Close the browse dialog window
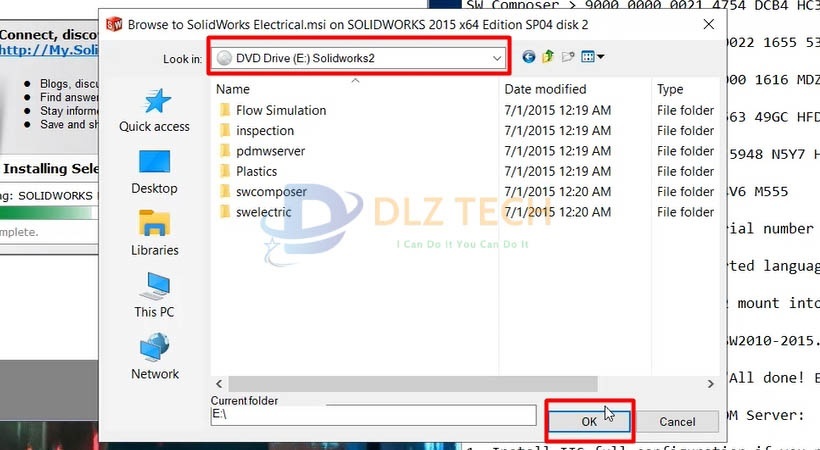 click(x=709, y=24)
